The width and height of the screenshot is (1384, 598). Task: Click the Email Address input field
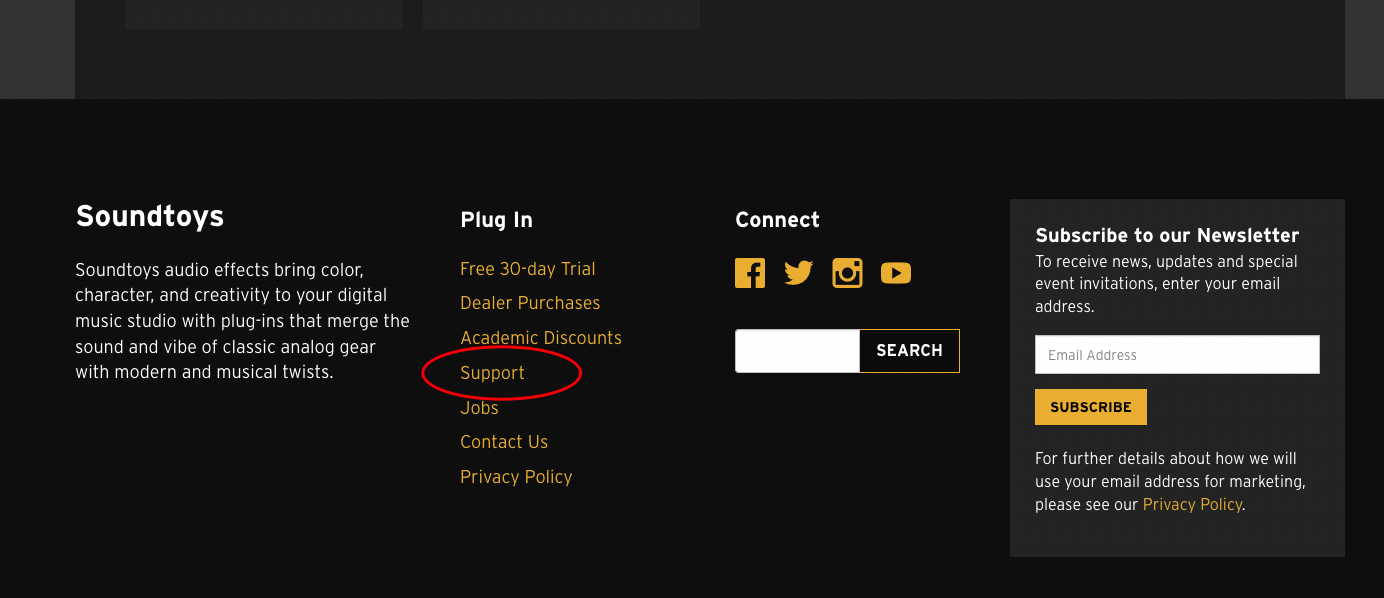tap(1177, 355)
